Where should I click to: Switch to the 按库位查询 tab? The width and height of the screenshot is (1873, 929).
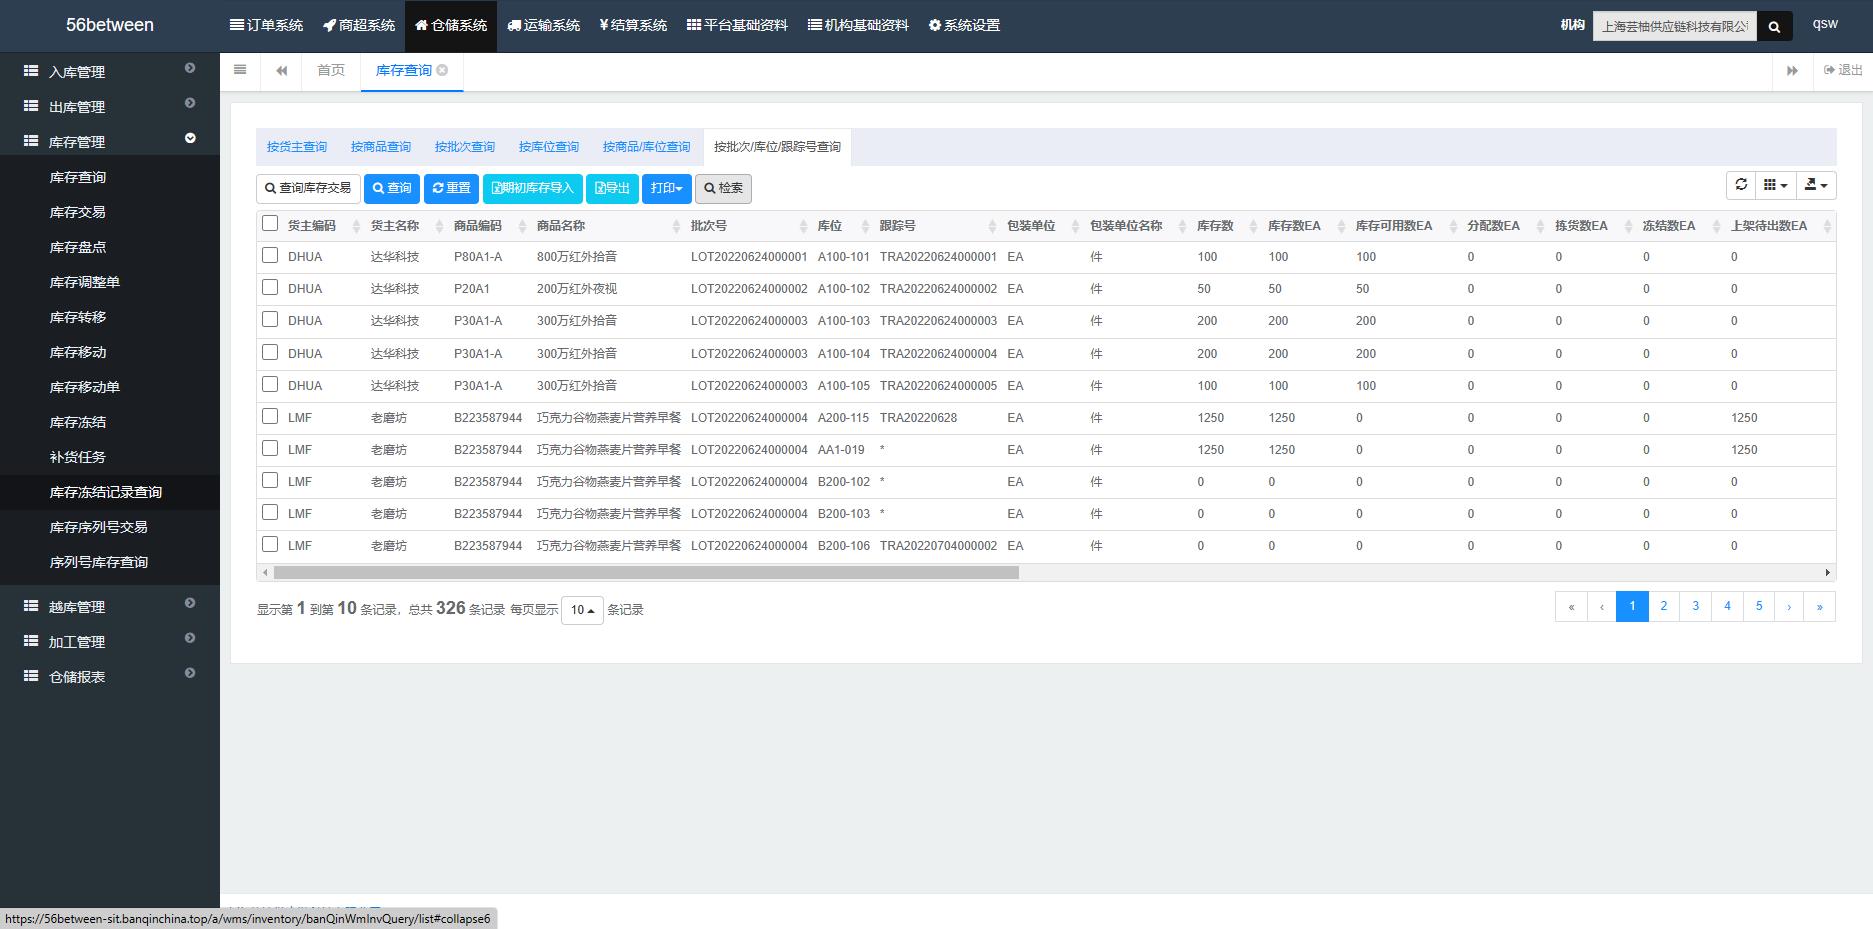point(549,147)
